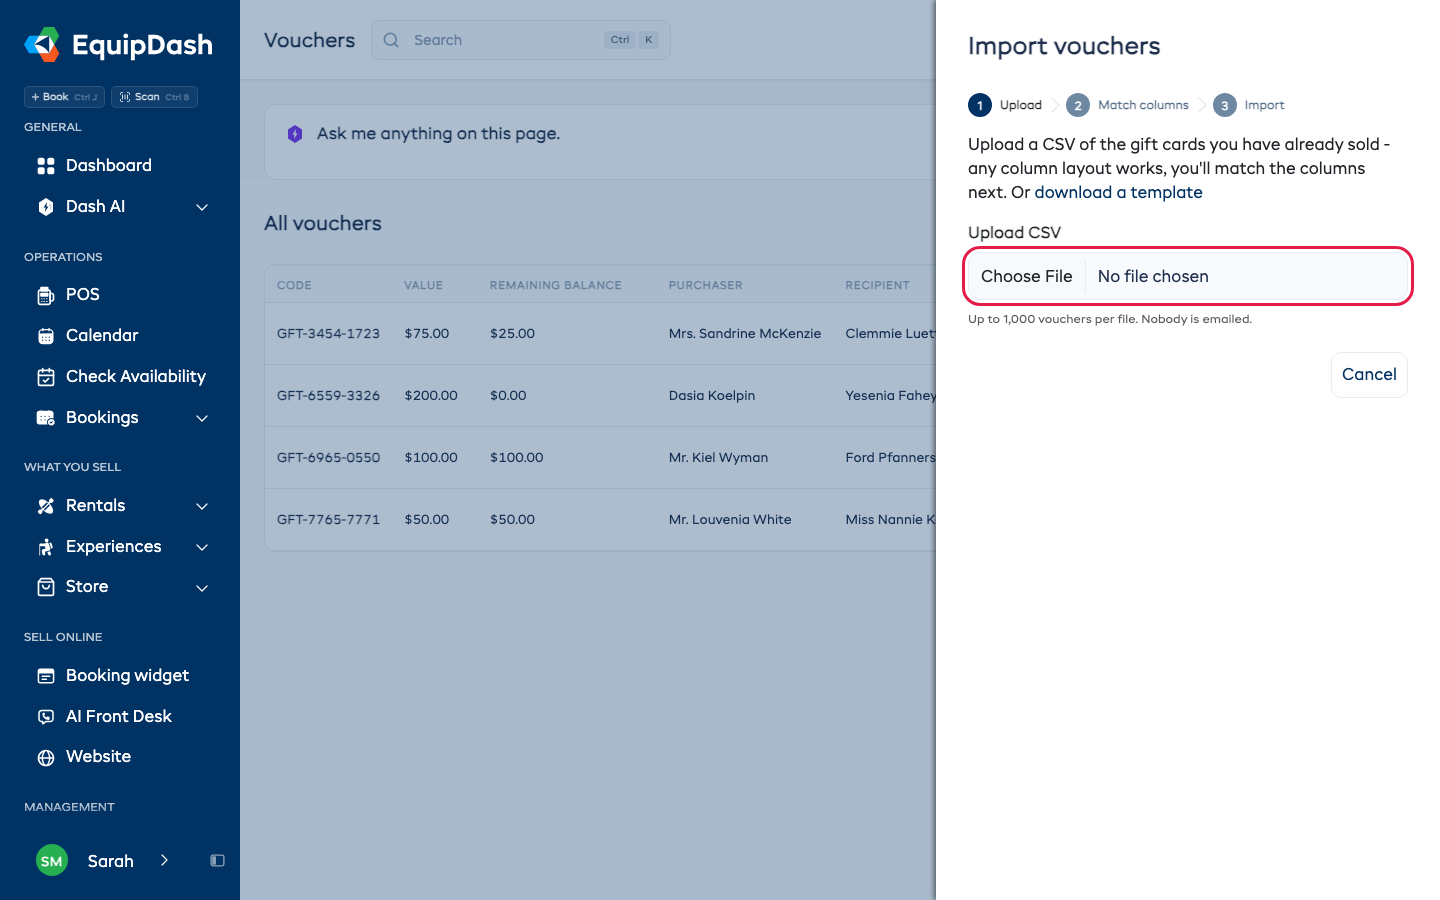Click the Ask me anything prompt box
The height and width of the screenshot is (900, 1440).
tap(600, 142)
